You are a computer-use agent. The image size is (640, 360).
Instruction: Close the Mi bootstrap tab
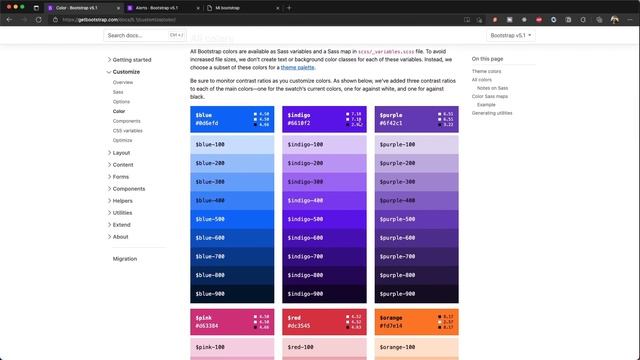click(278, 8)
